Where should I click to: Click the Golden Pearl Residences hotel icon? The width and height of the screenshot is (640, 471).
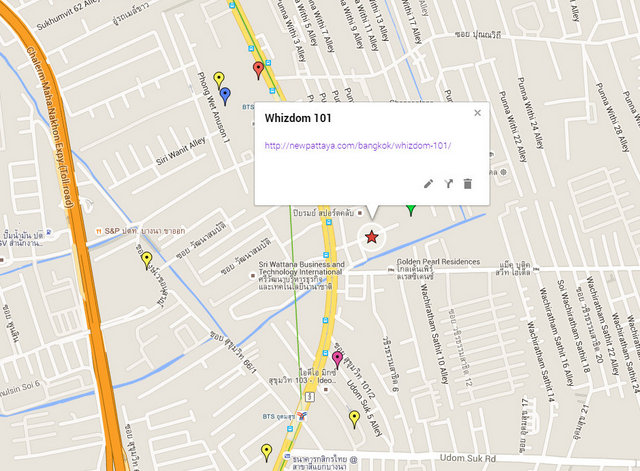(x=391, y=270)
